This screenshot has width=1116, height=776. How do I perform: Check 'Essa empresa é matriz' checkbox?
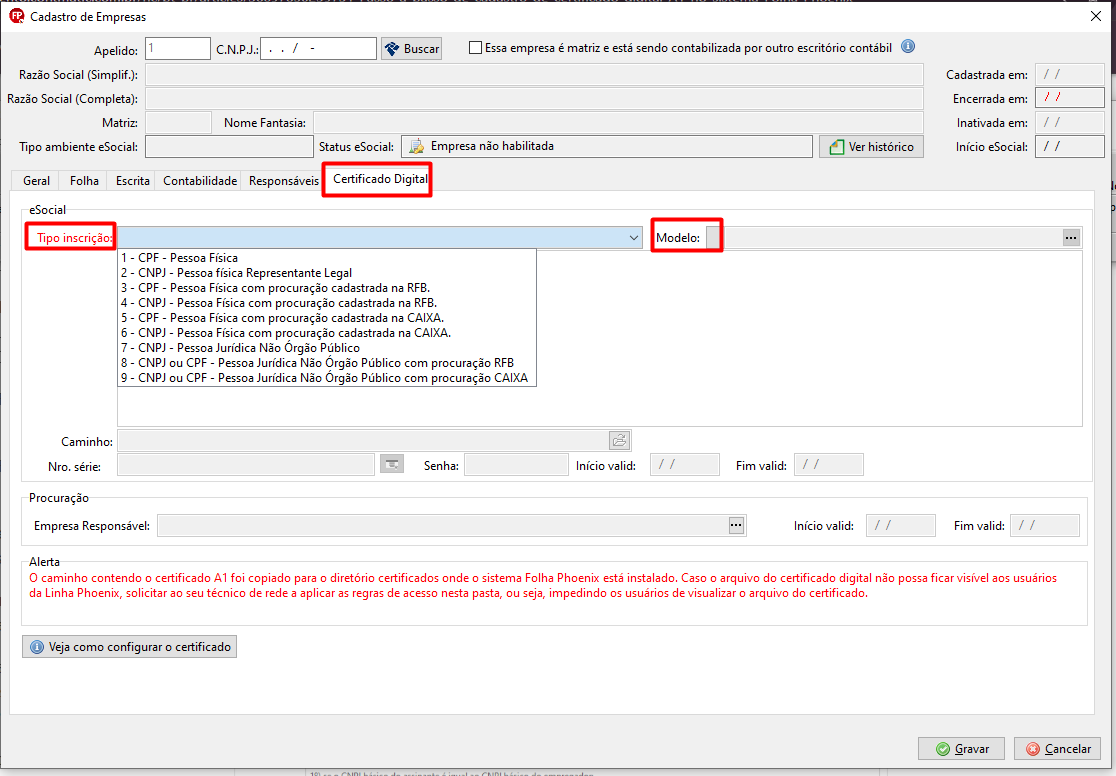(x=475, y=48)
